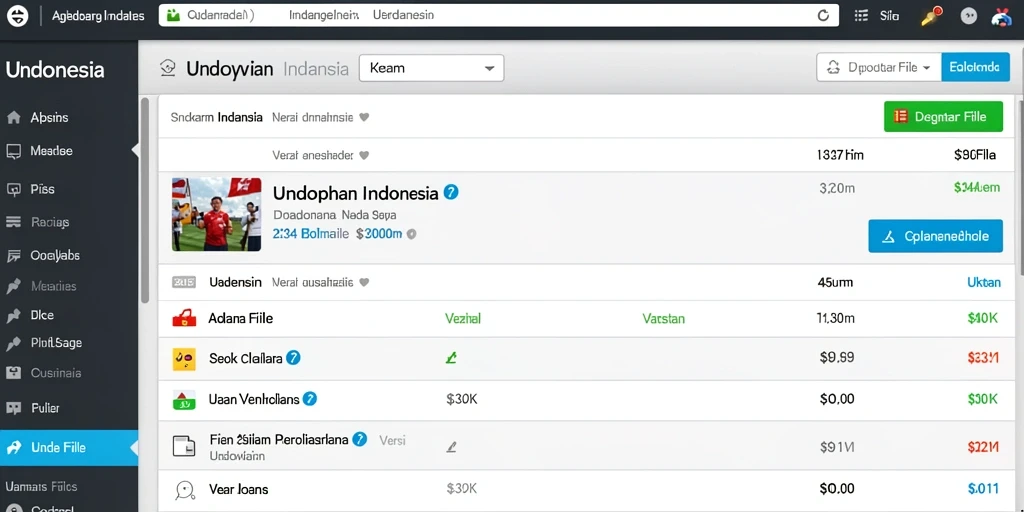Click the rocket icon beside Unde Fiile
Screen dimensions: 1024x512
[x=13, y=447]
